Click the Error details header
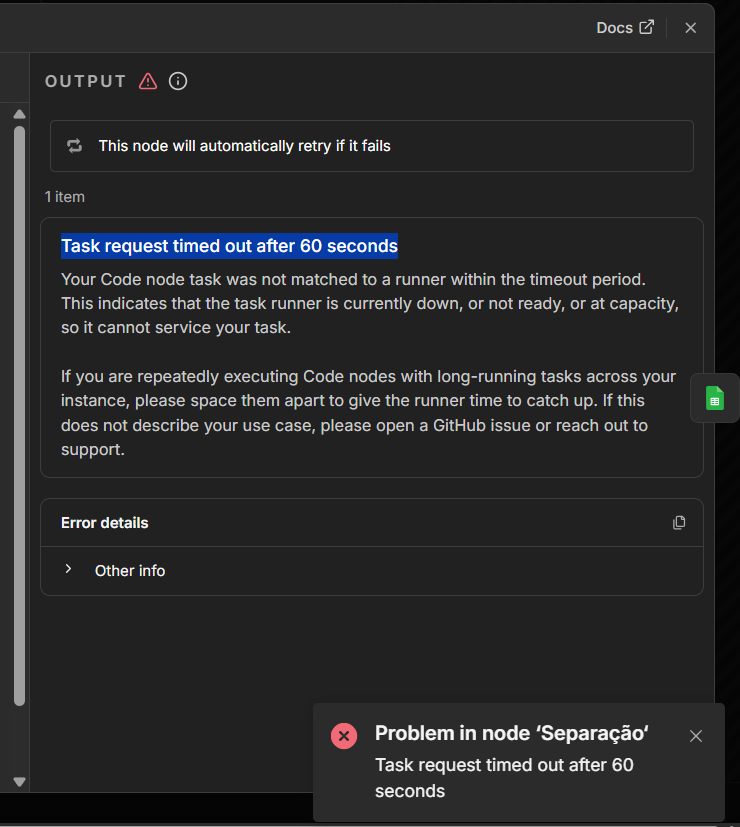Viewport: 740px width, 827px height. [105, 523]
